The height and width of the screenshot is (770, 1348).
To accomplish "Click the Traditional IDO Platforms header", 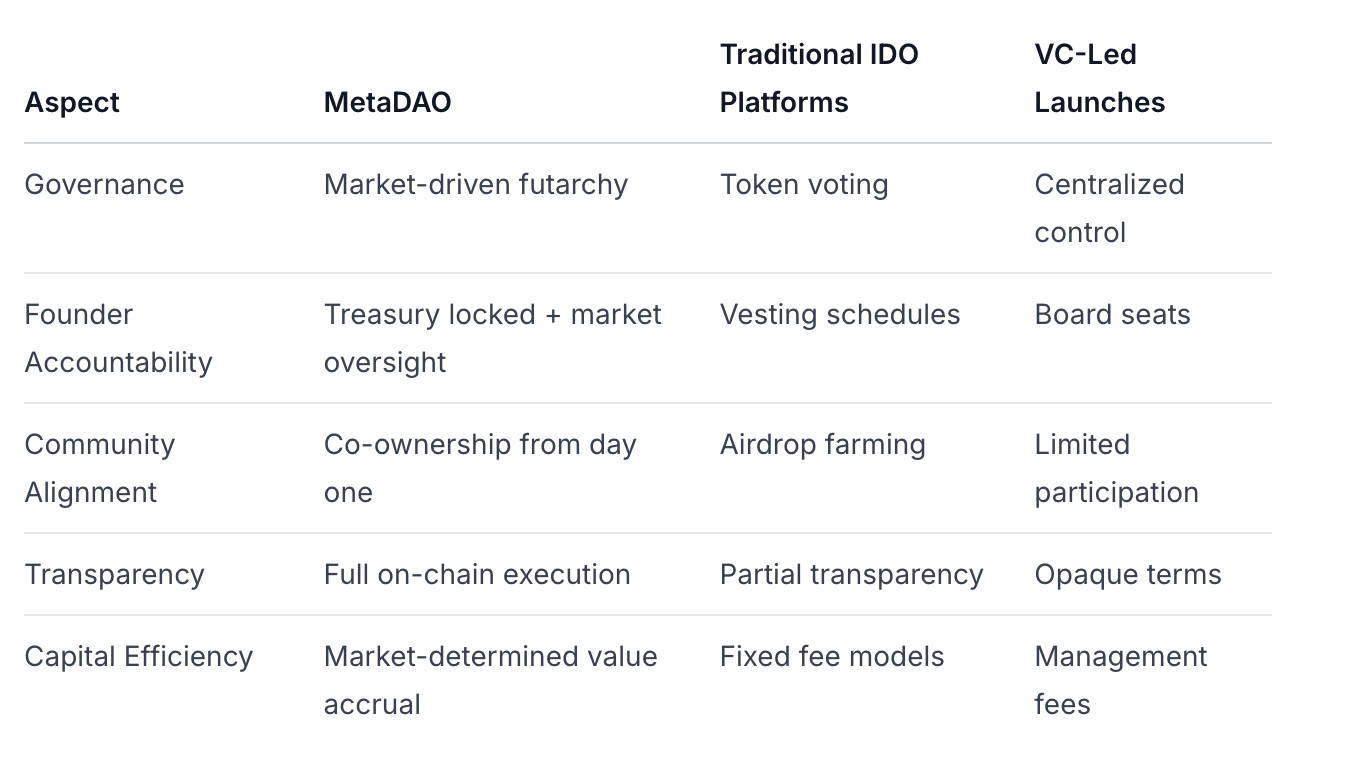I will (x=819, y=78).
